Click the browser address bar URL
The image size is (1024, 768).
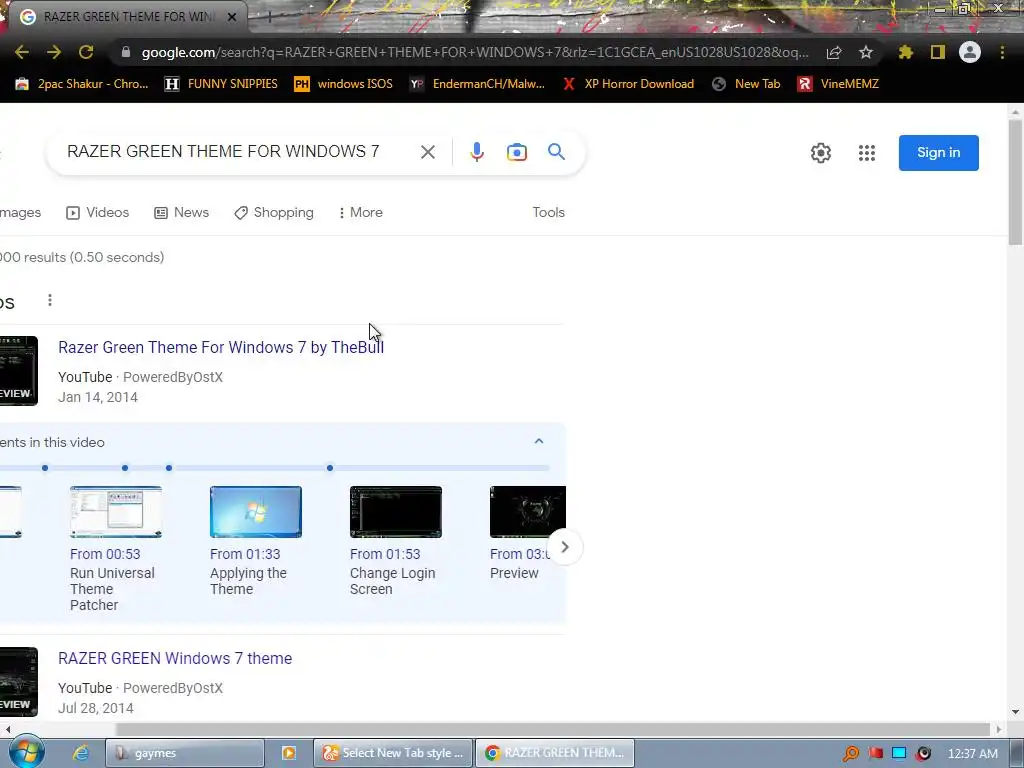(475, 52)
